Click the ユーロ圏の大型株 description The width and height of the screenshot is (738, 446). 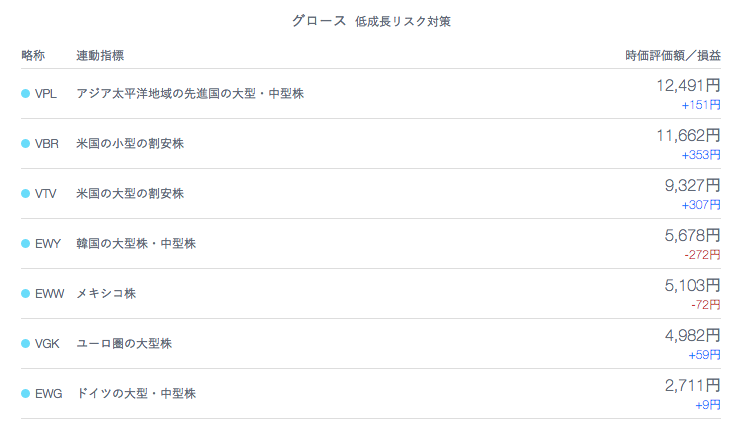coord(124,343)
